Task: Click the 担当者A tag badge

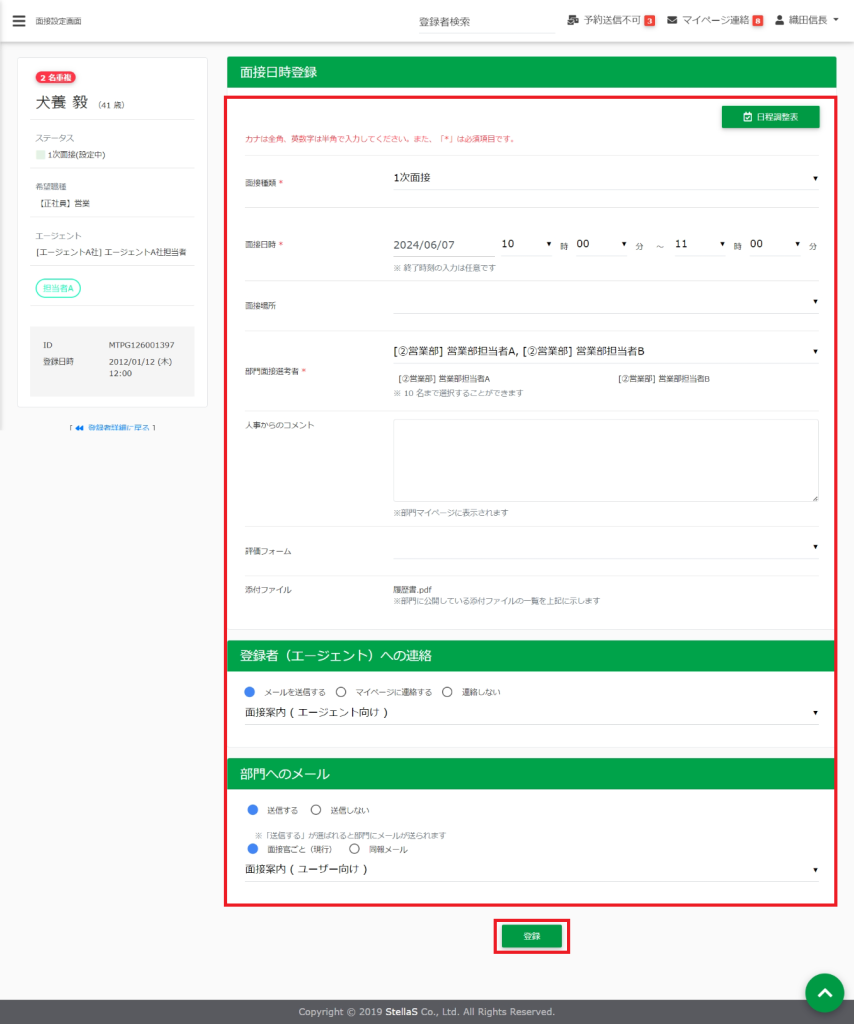Action: [x=59, y=288]
